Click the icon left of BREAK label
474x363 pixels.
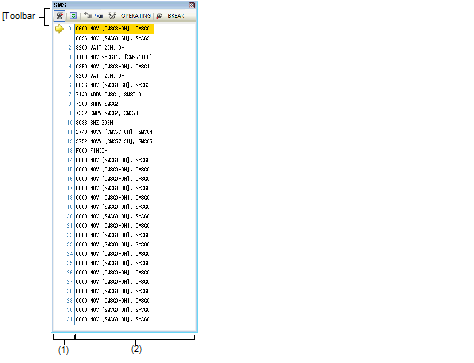[159, 16]
